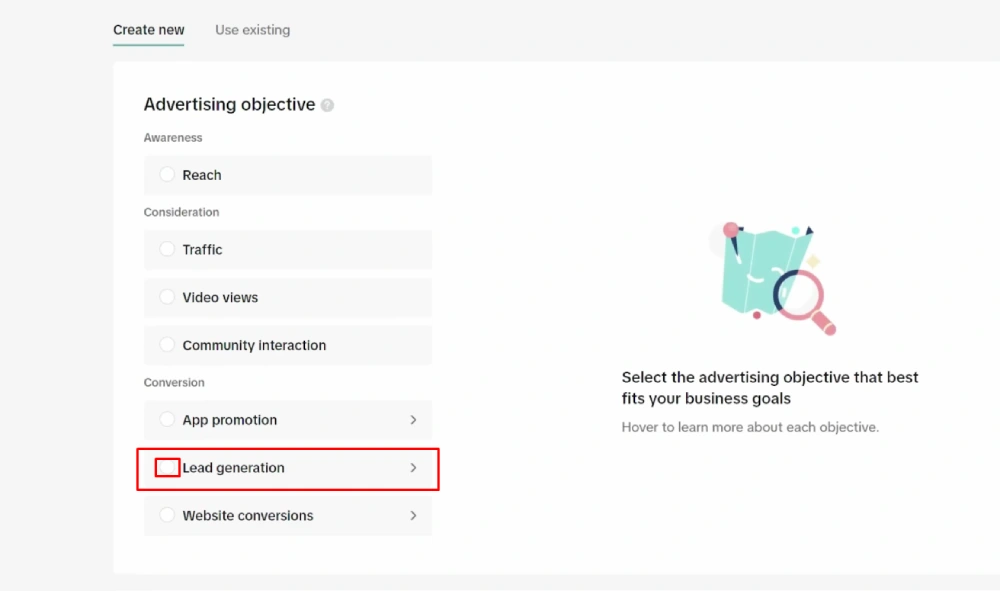The width and height of the screenshot is (1000, 591).
Task: Expand the Website conversions chevron arrow
Action: click(x=413, y=515)
